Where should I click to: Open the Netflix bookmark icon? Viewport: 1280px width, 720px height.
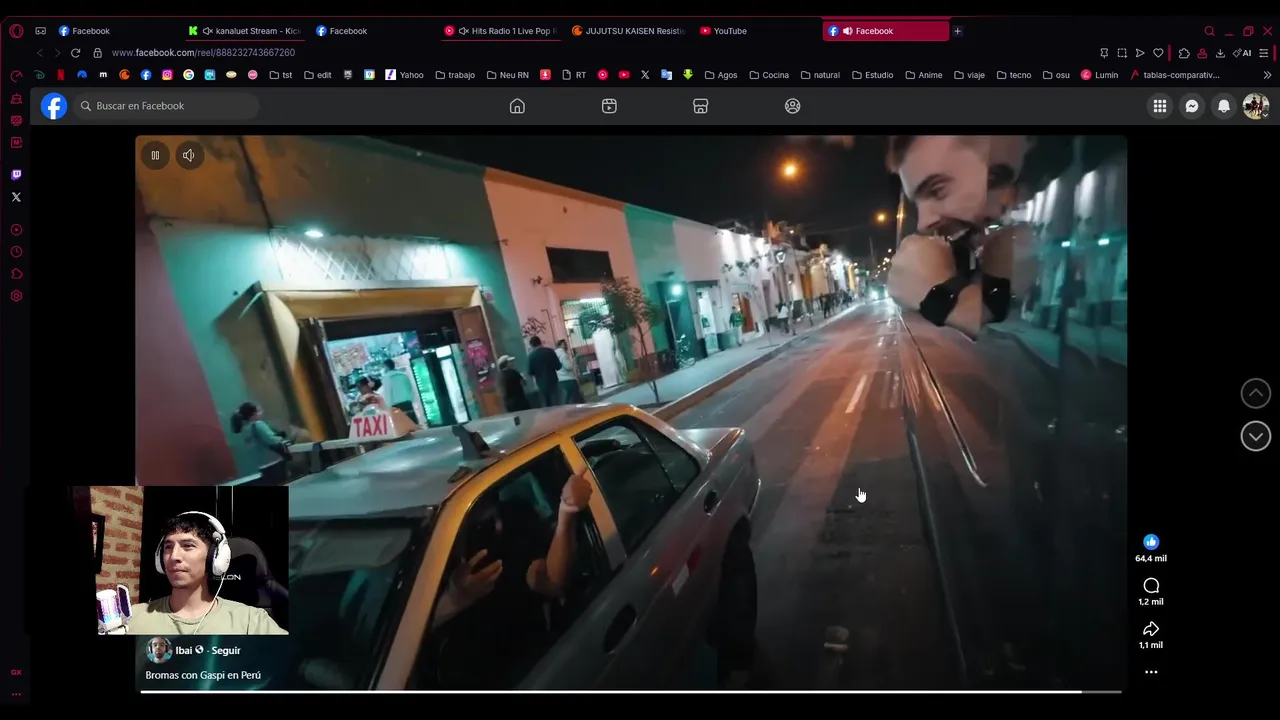pyautogui.click(x=61, y=75)
